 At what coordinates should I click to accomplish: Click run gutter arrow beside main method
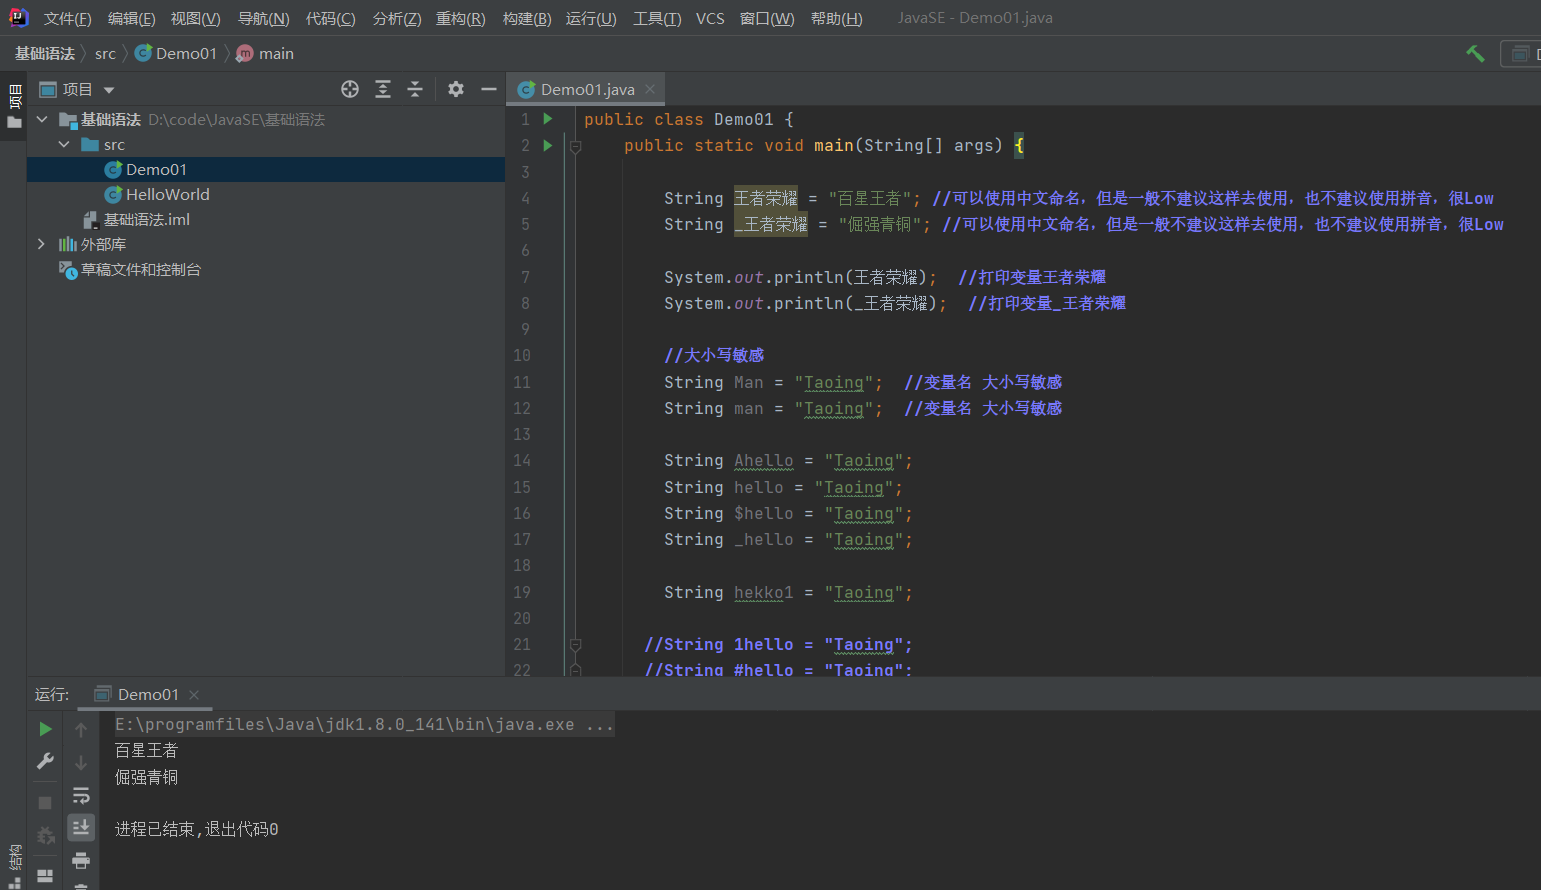coord(548,145)
